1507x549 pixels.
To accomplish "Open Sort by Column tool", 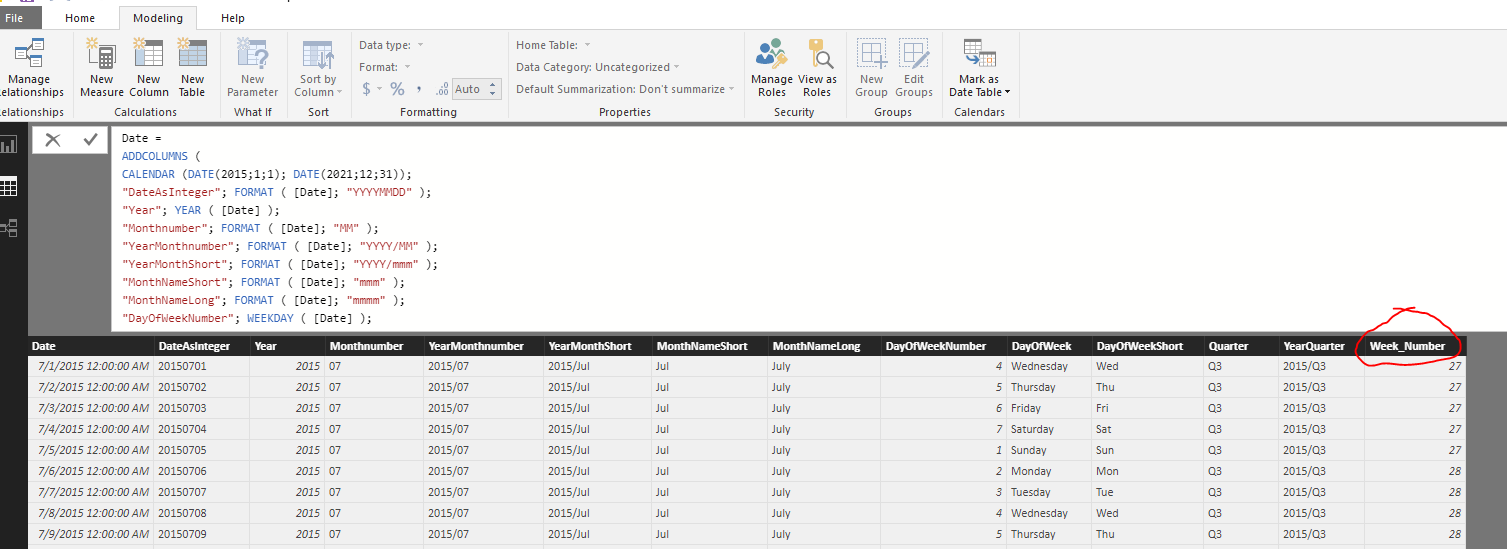I will (x=318, y=68).
